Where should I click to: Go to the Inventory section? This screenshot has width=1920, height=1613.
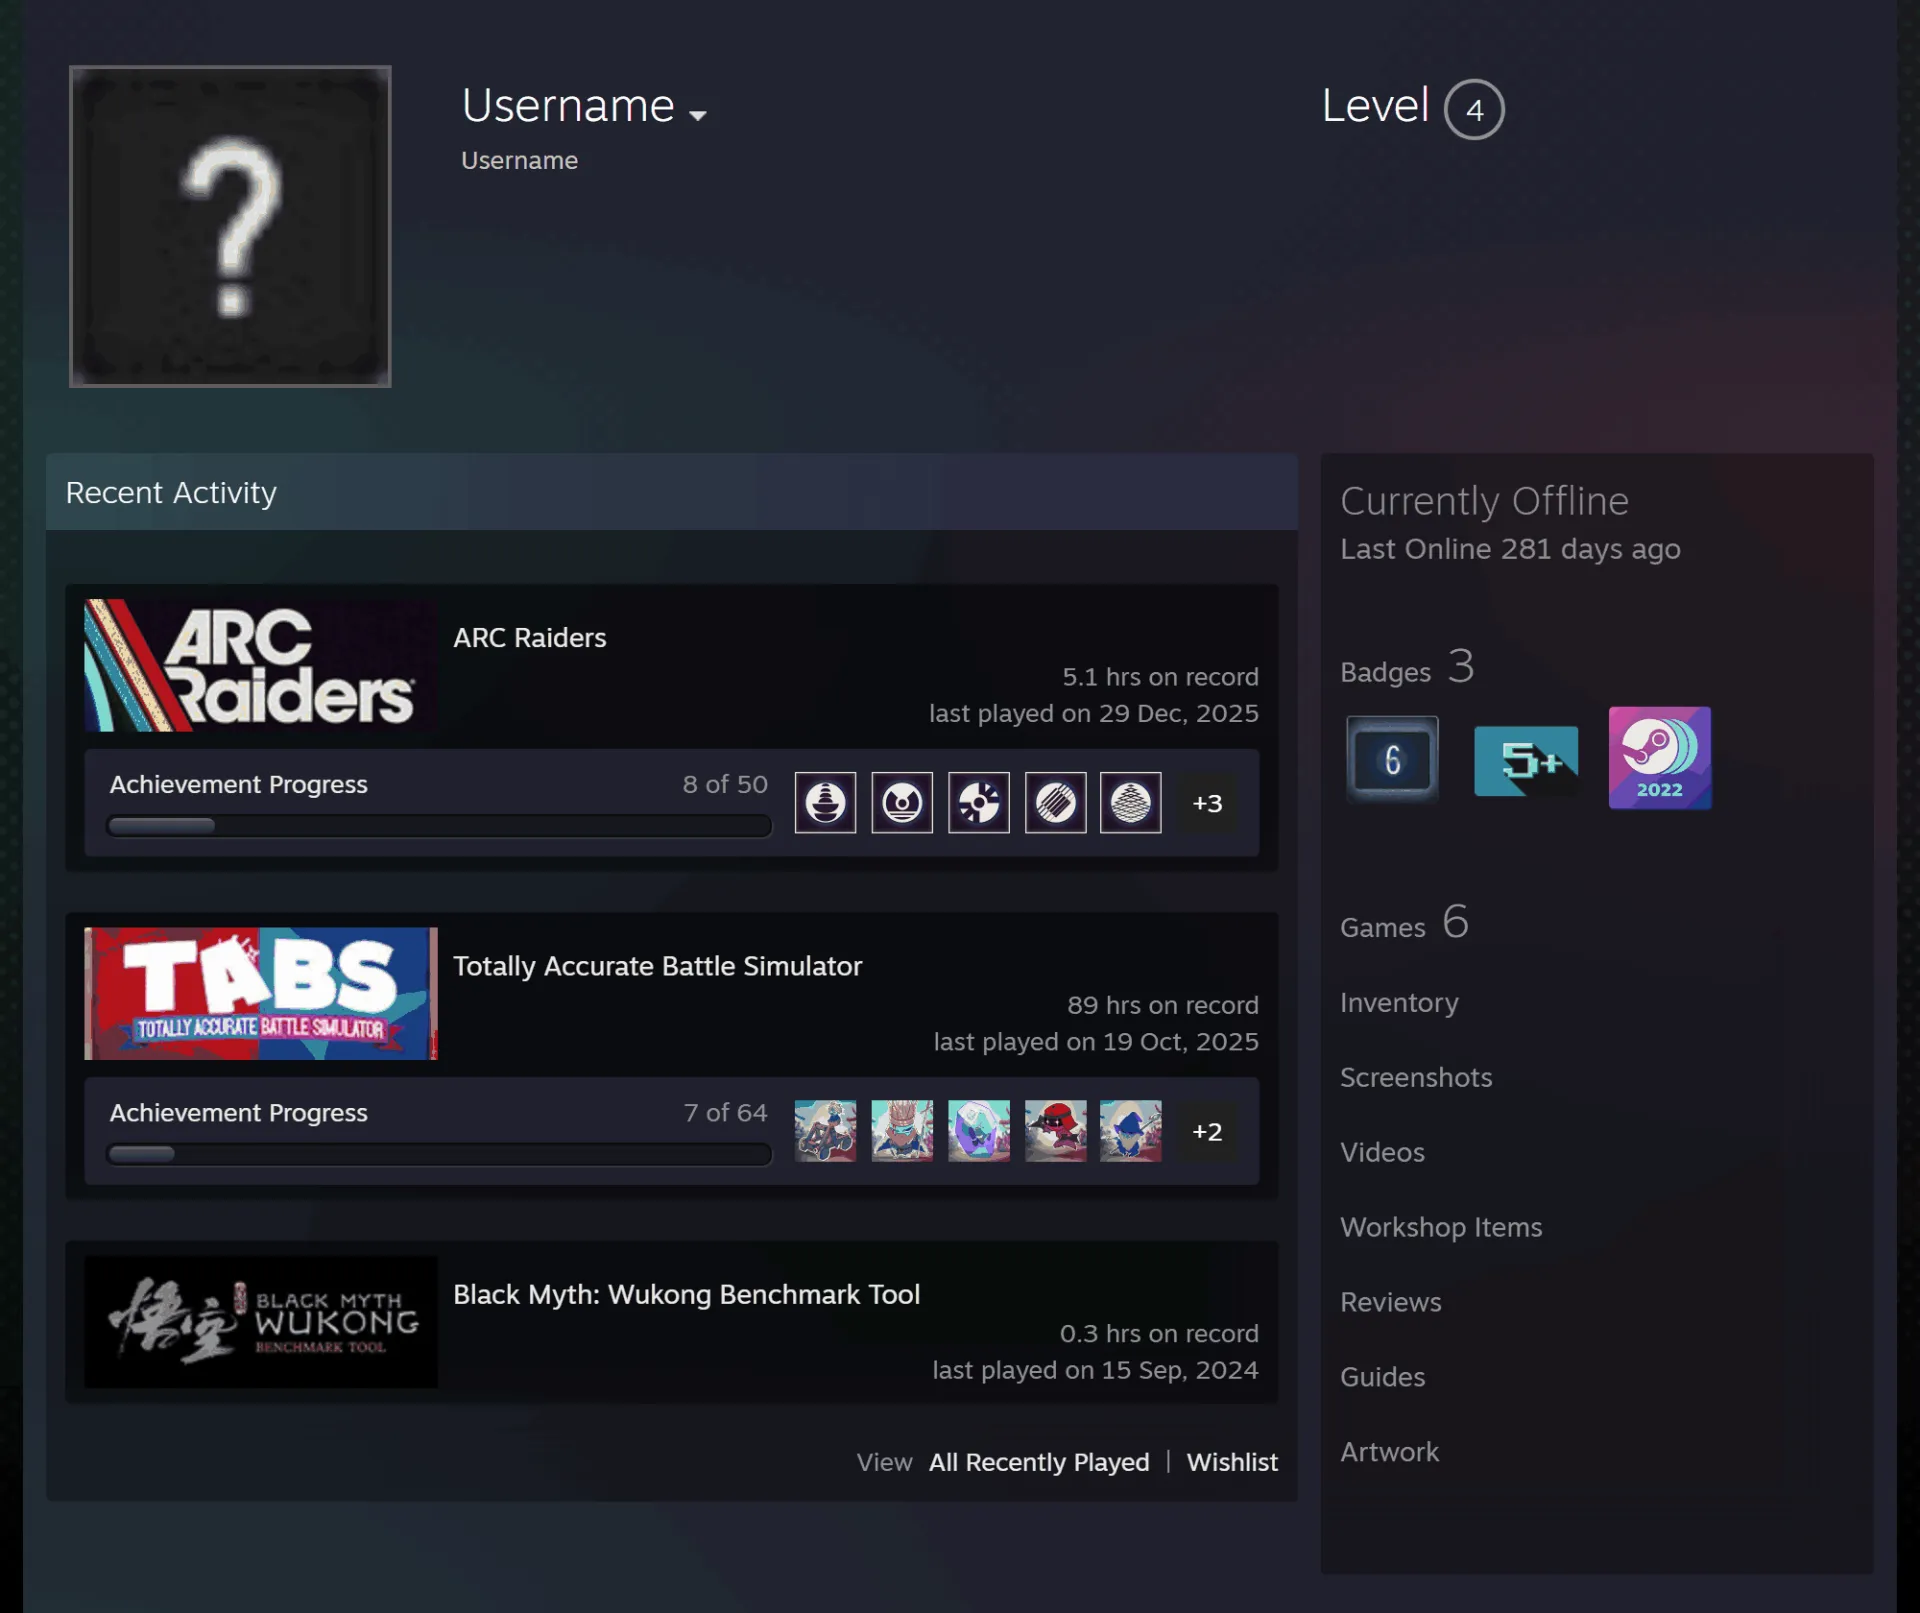coord(1399,1002)
